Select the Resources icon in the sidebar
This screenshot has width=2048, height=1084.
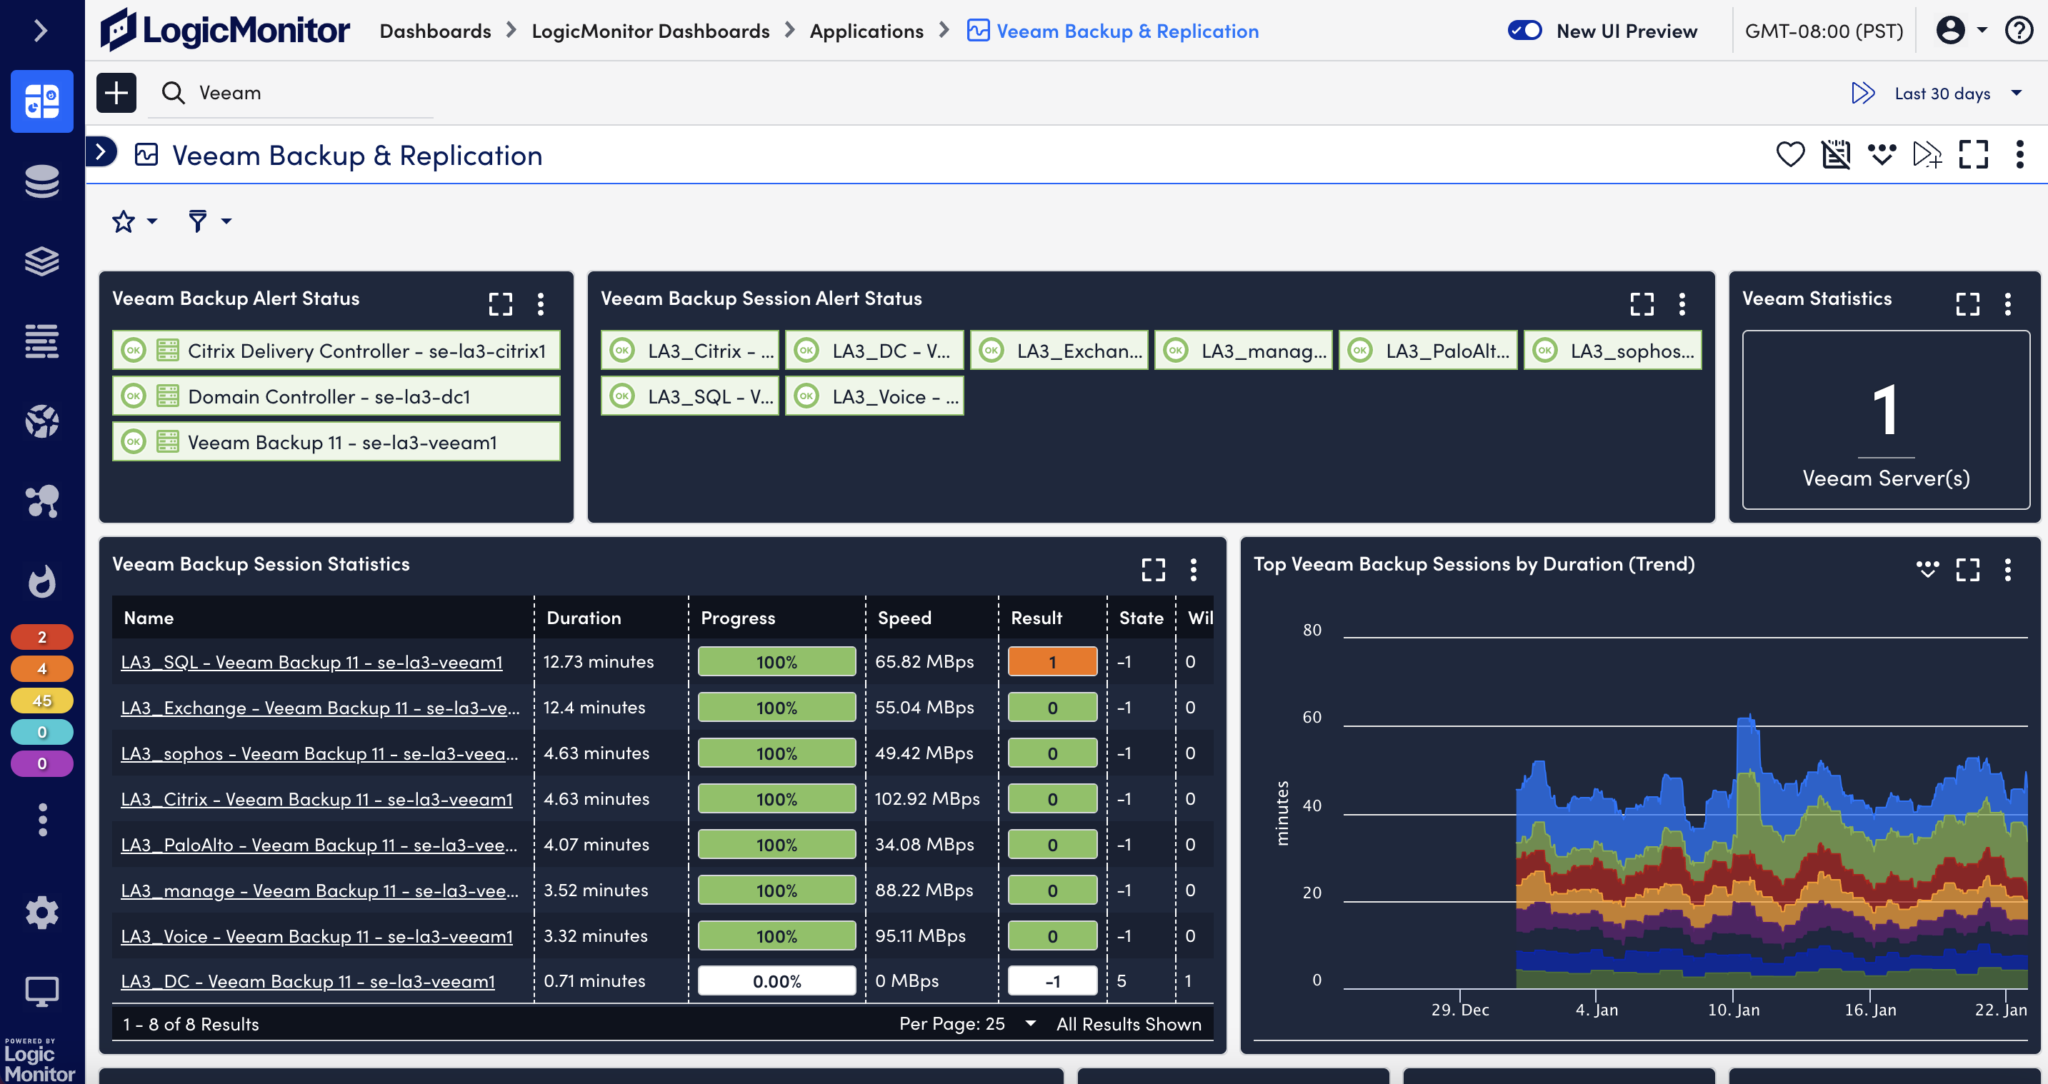click(42, 181)
